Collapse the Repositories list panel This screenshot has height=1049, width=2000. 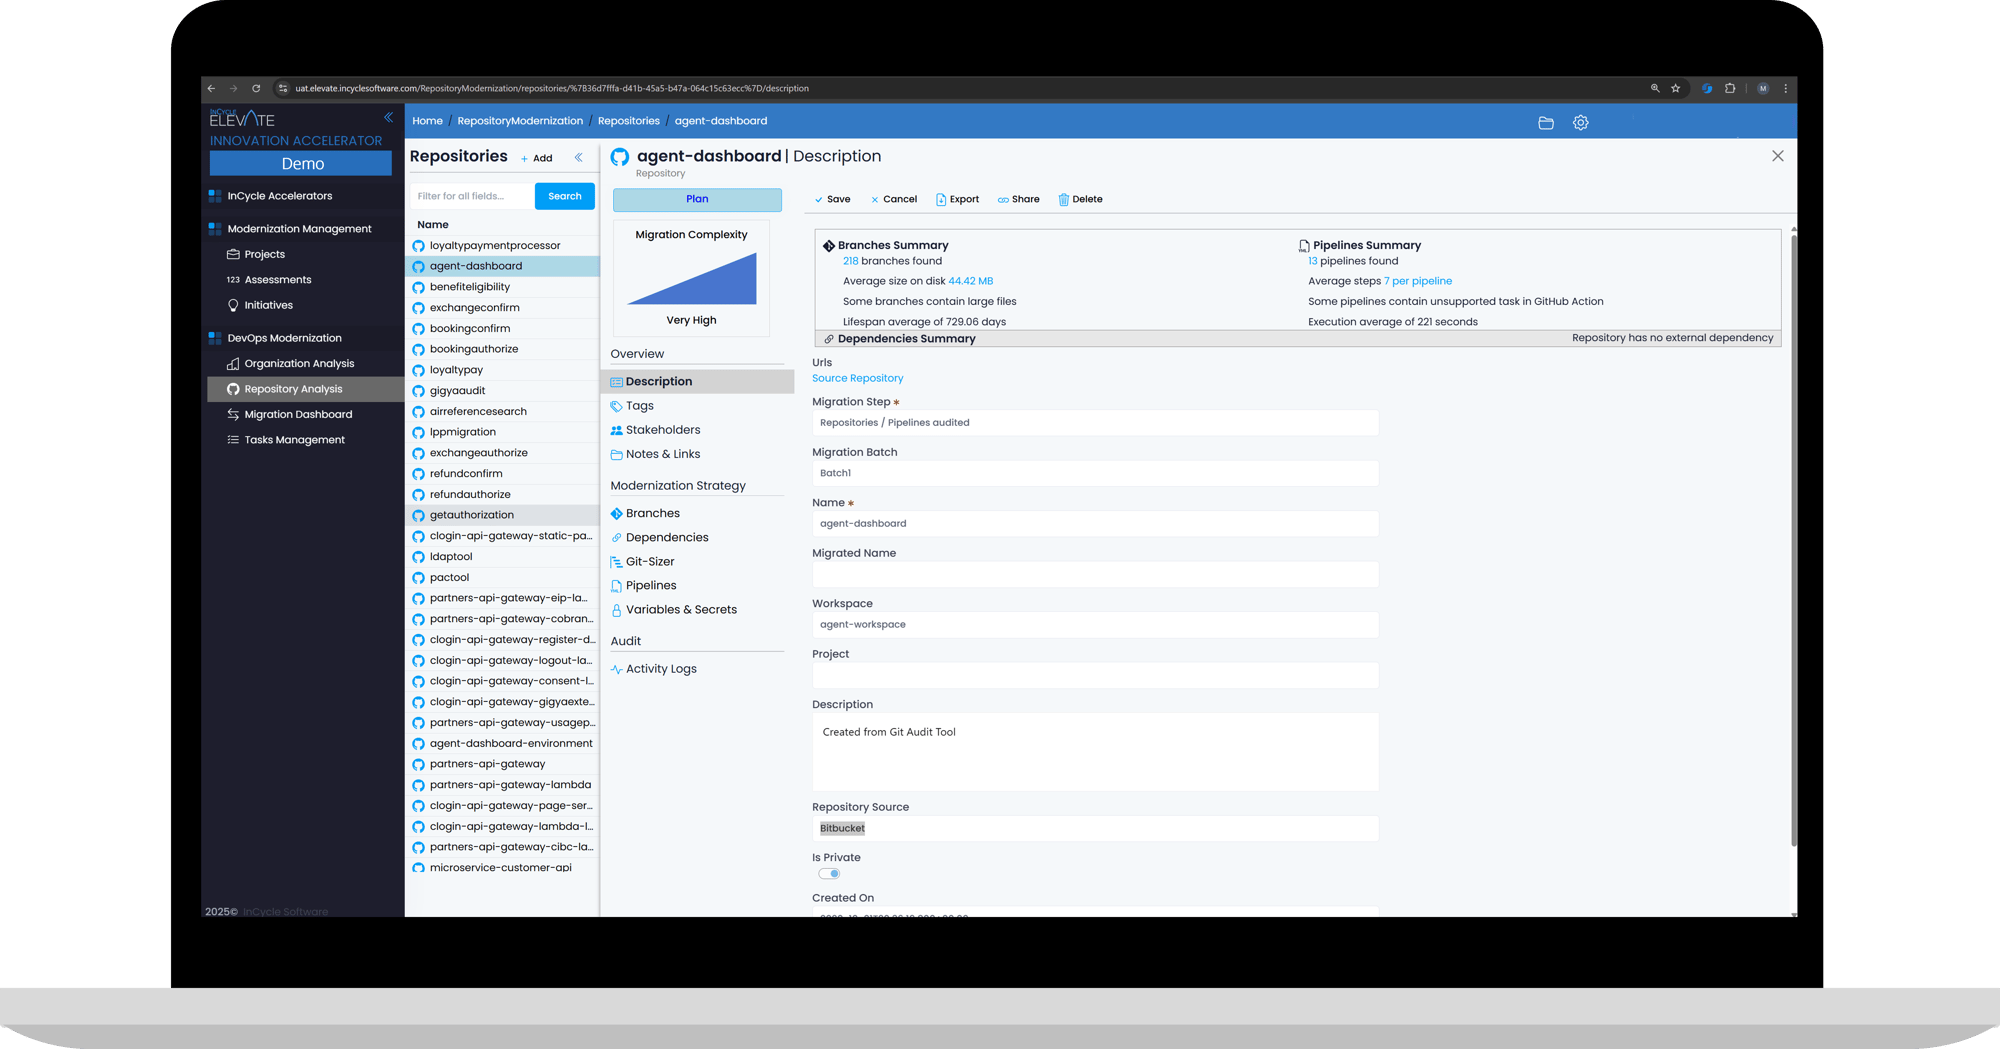(578, 157)
